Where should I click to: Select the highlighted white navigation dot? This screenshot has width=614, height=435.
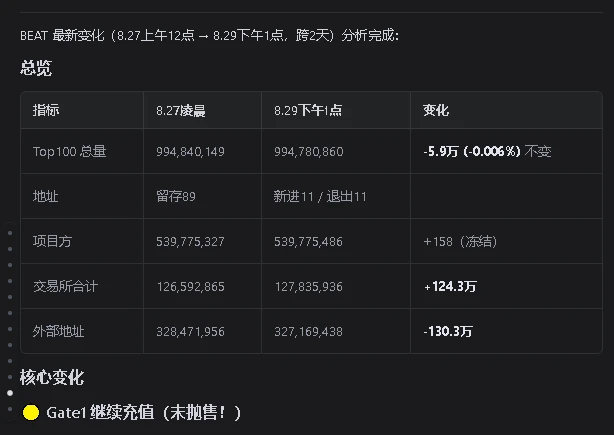click(x=10, y=393)
